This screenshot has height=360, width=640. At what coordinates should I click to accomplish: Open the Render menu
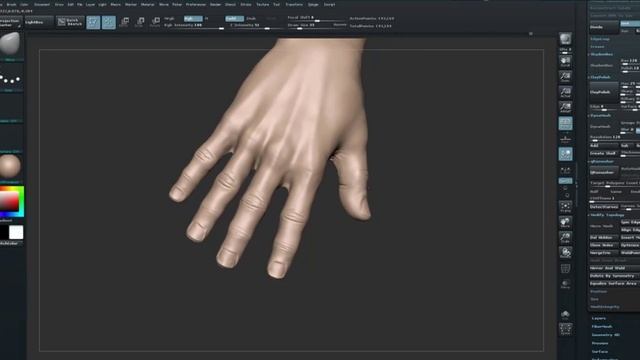(x=215, y=4)
